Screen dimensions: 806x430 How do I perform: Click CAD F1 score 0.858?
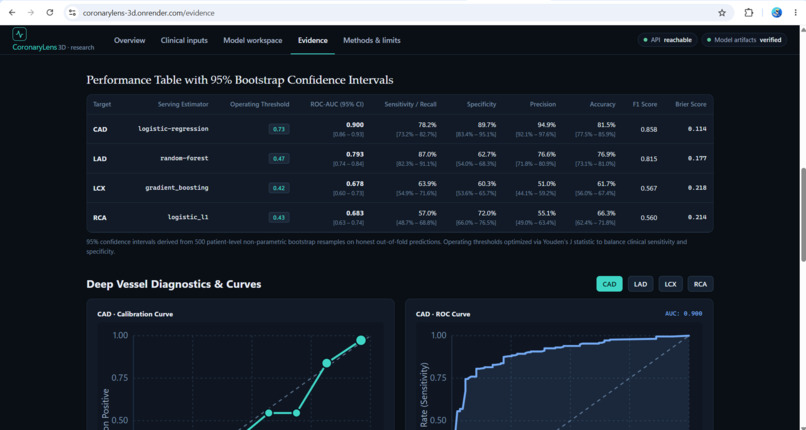[649, 129]
